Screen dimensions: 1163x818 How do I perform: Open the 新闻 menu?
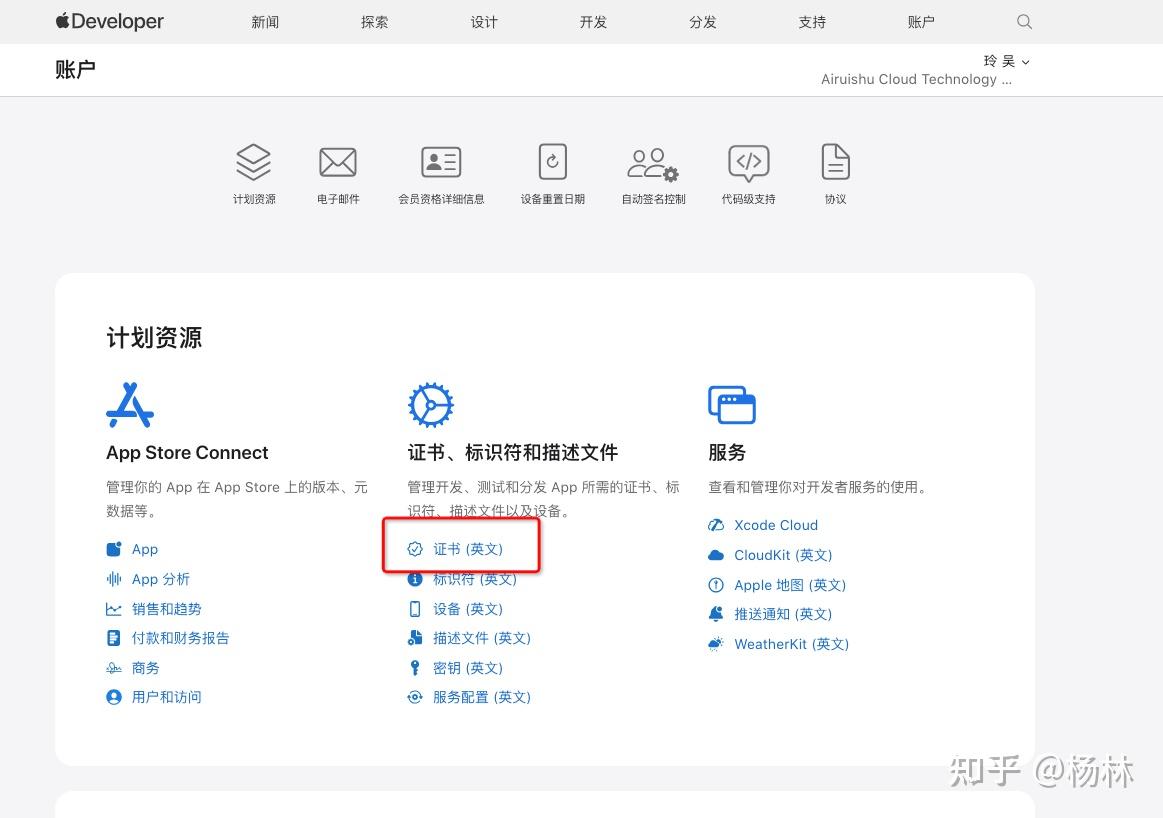265,22
